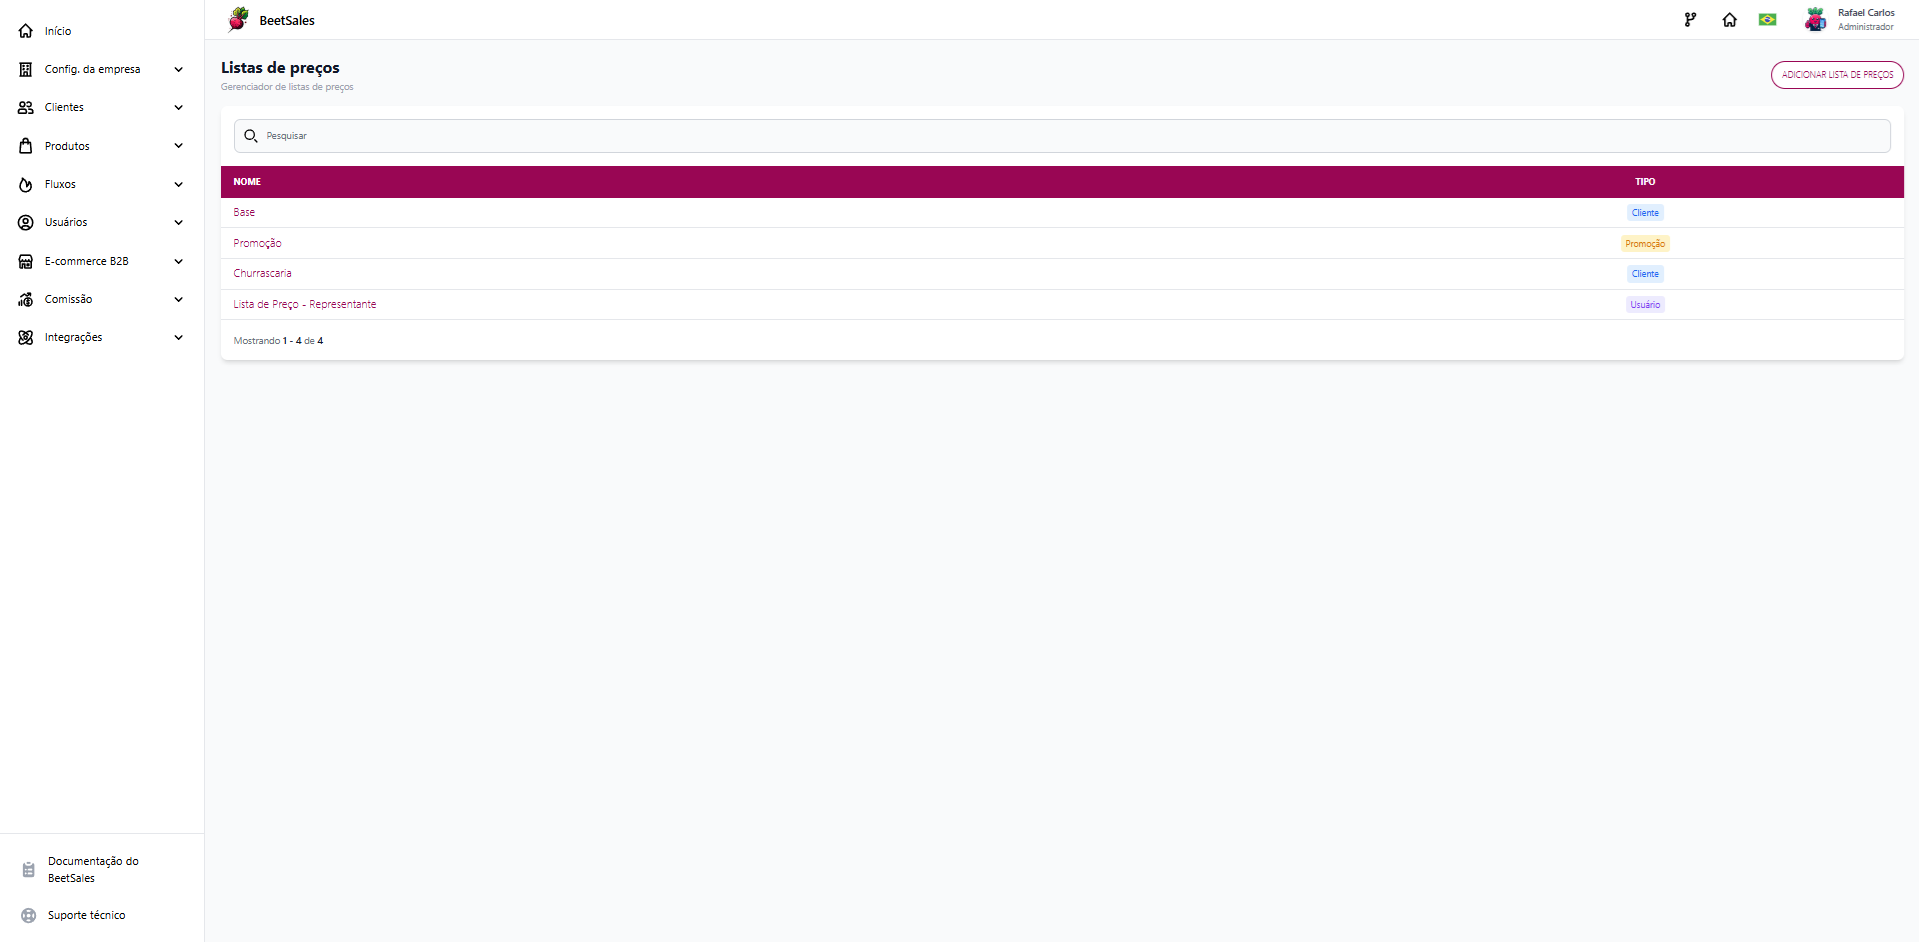This screenshot has height=942, width=1919.
Task: Click the Fluxos flame icon
Action: (26, 184)
